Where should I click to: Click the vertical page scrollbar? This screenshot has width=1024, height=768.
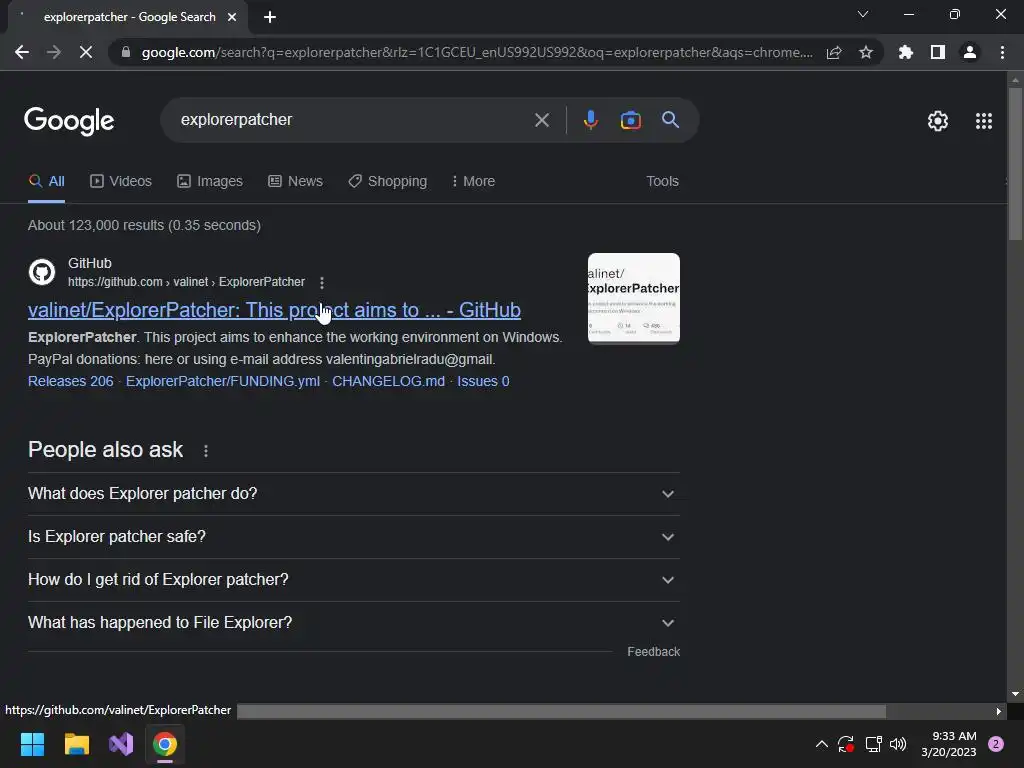[x=1015, y=163]
